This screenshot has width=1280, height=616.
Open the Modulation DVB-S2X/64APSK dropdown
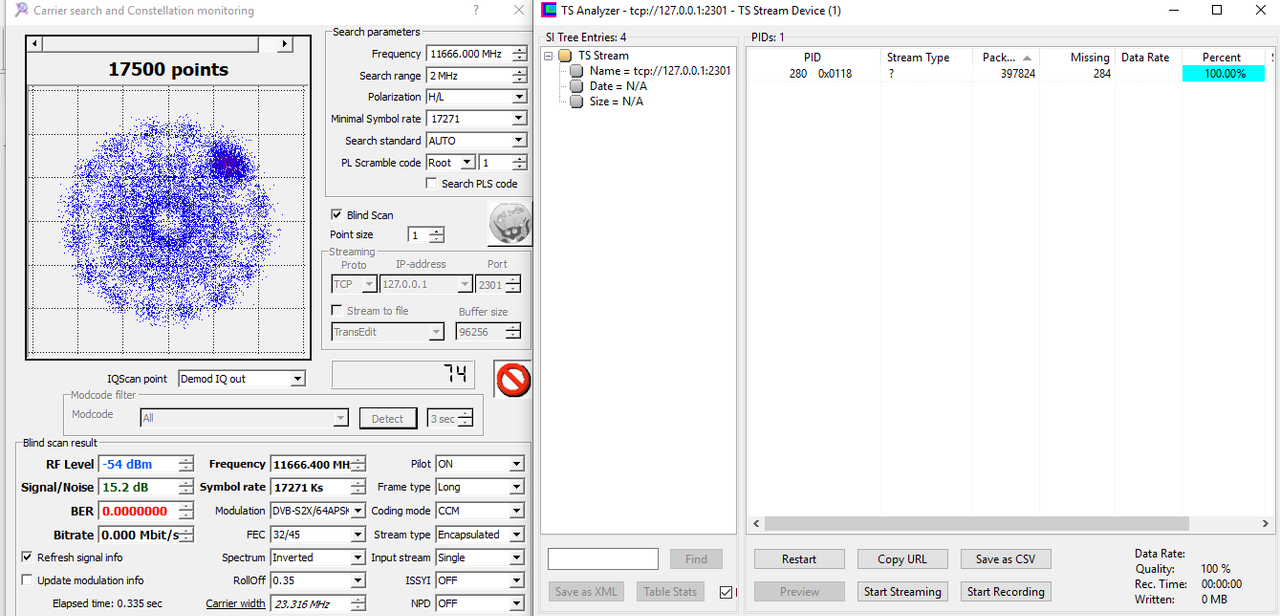coord(318,511)
